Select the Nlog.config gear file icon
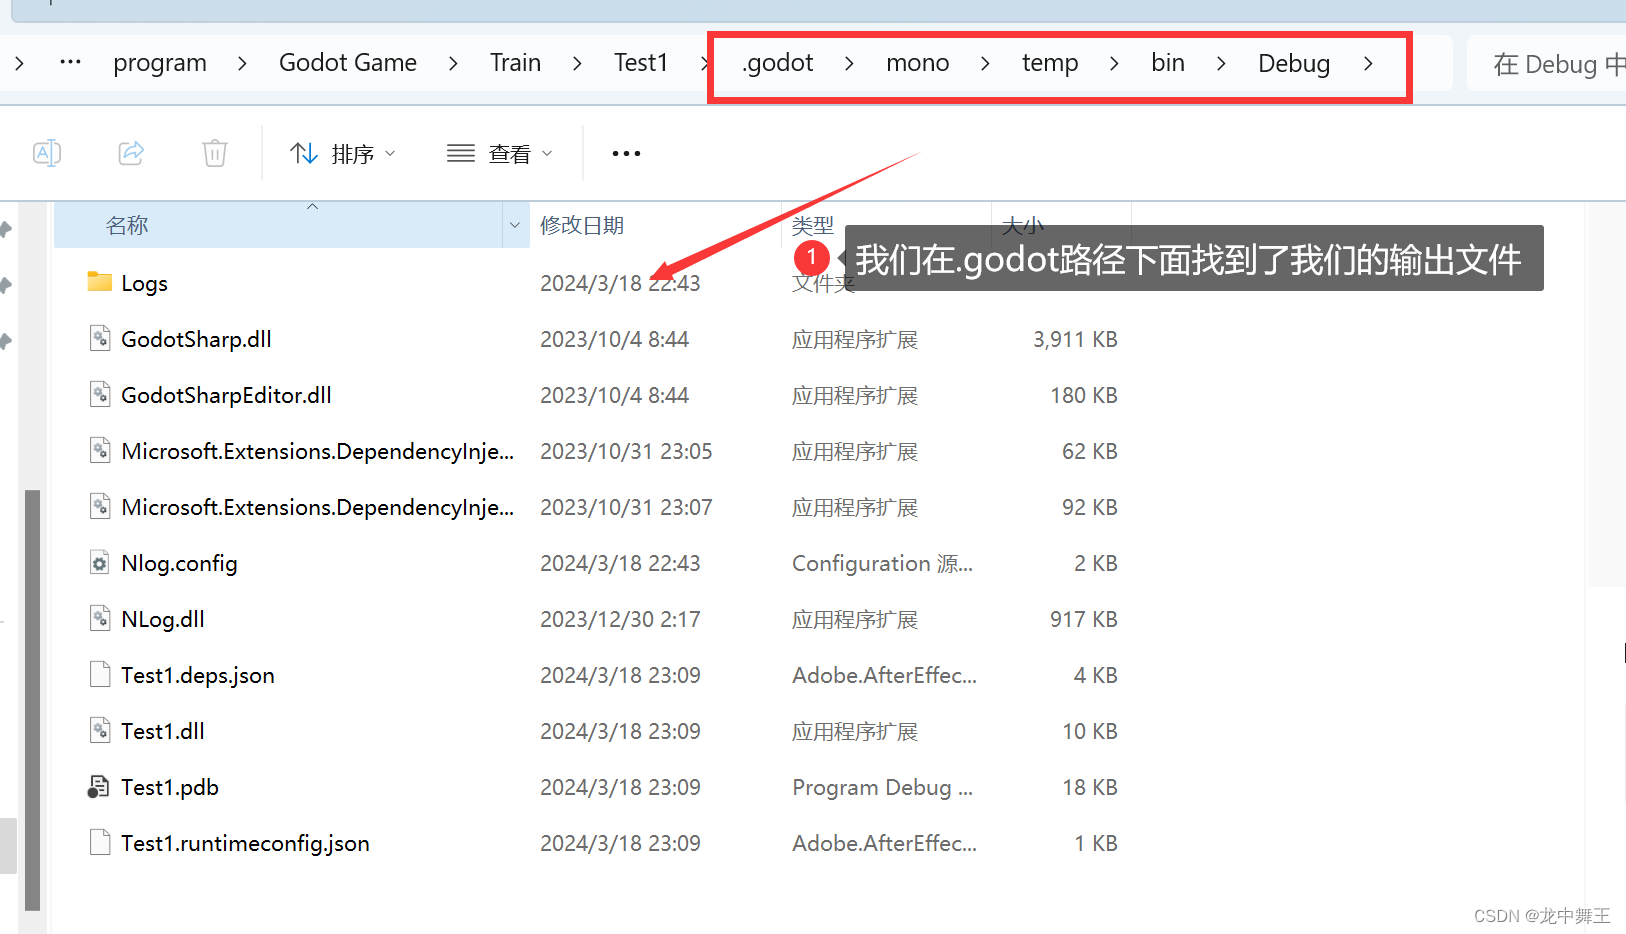The width and height of the screenshot is (1626, 934). (100, 562)
